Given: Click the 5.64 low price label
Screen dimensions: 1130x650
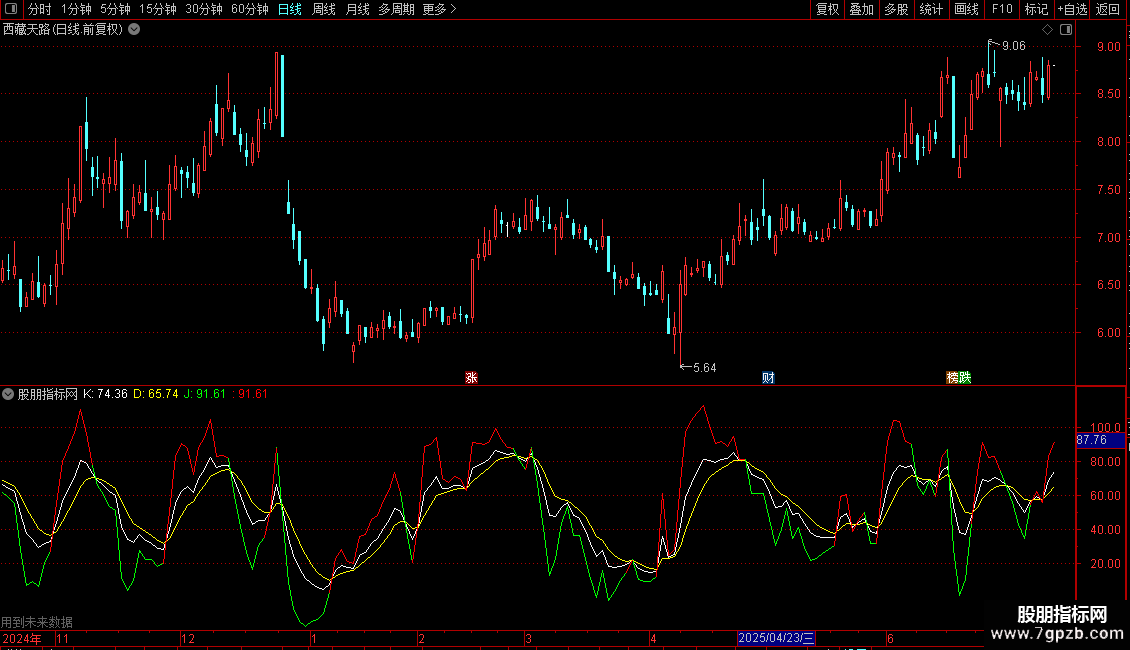Looking at the screenshot, I should [x=704, y=368].
